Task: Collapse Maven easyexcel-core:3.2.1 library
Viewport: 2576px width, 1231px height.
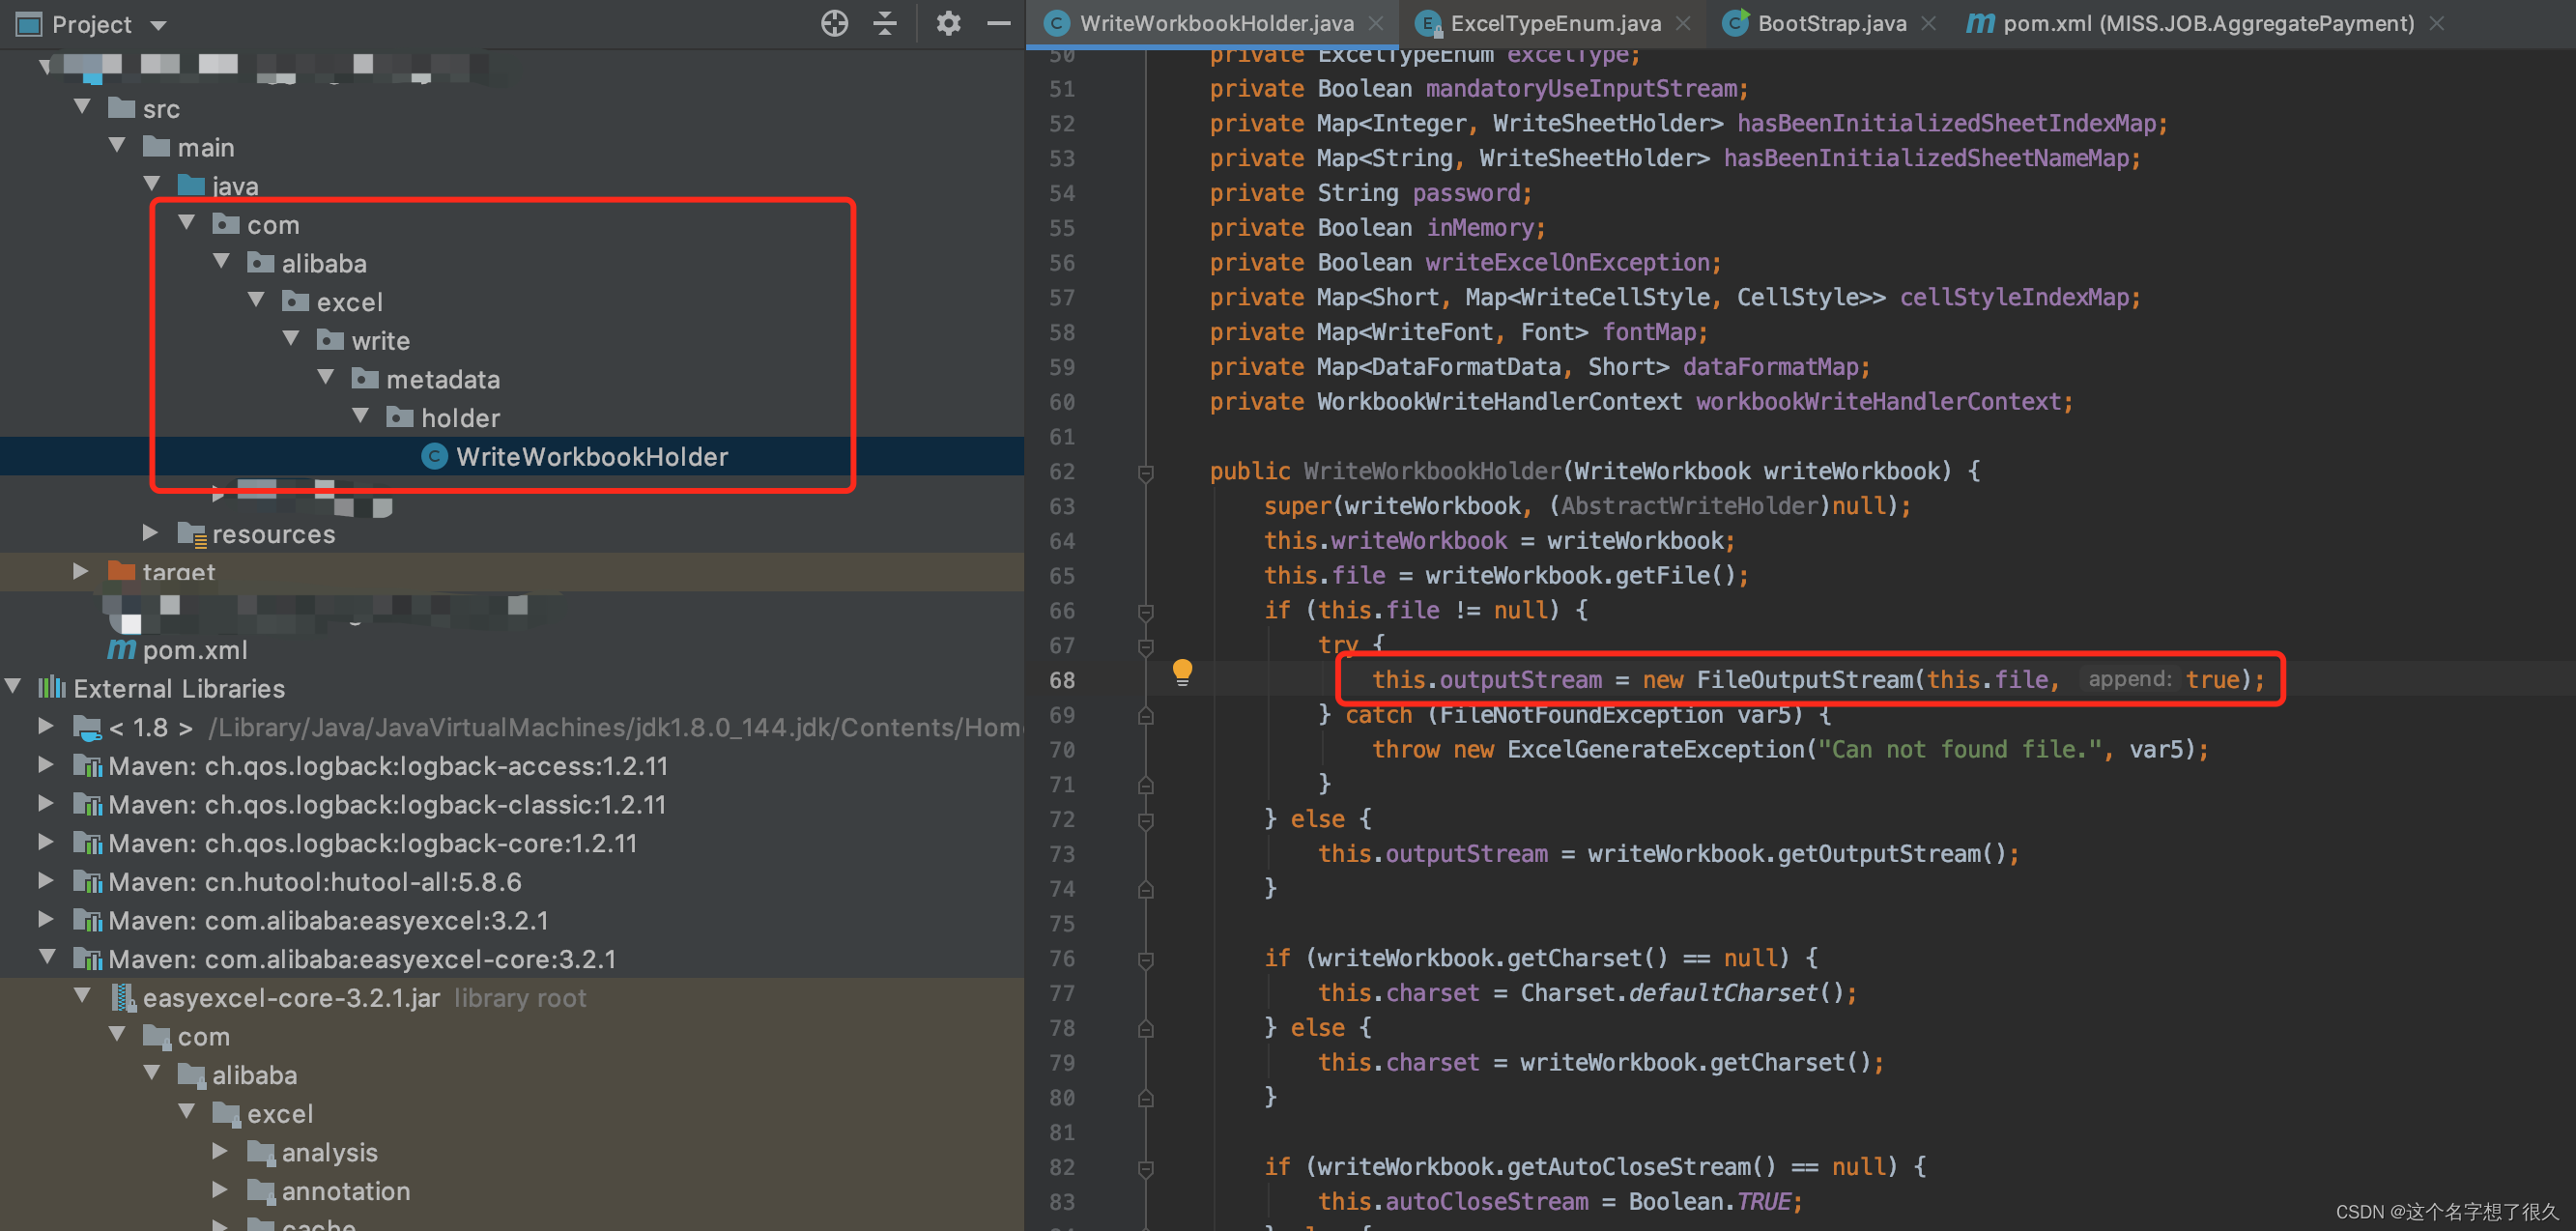Action: [48, 958]
